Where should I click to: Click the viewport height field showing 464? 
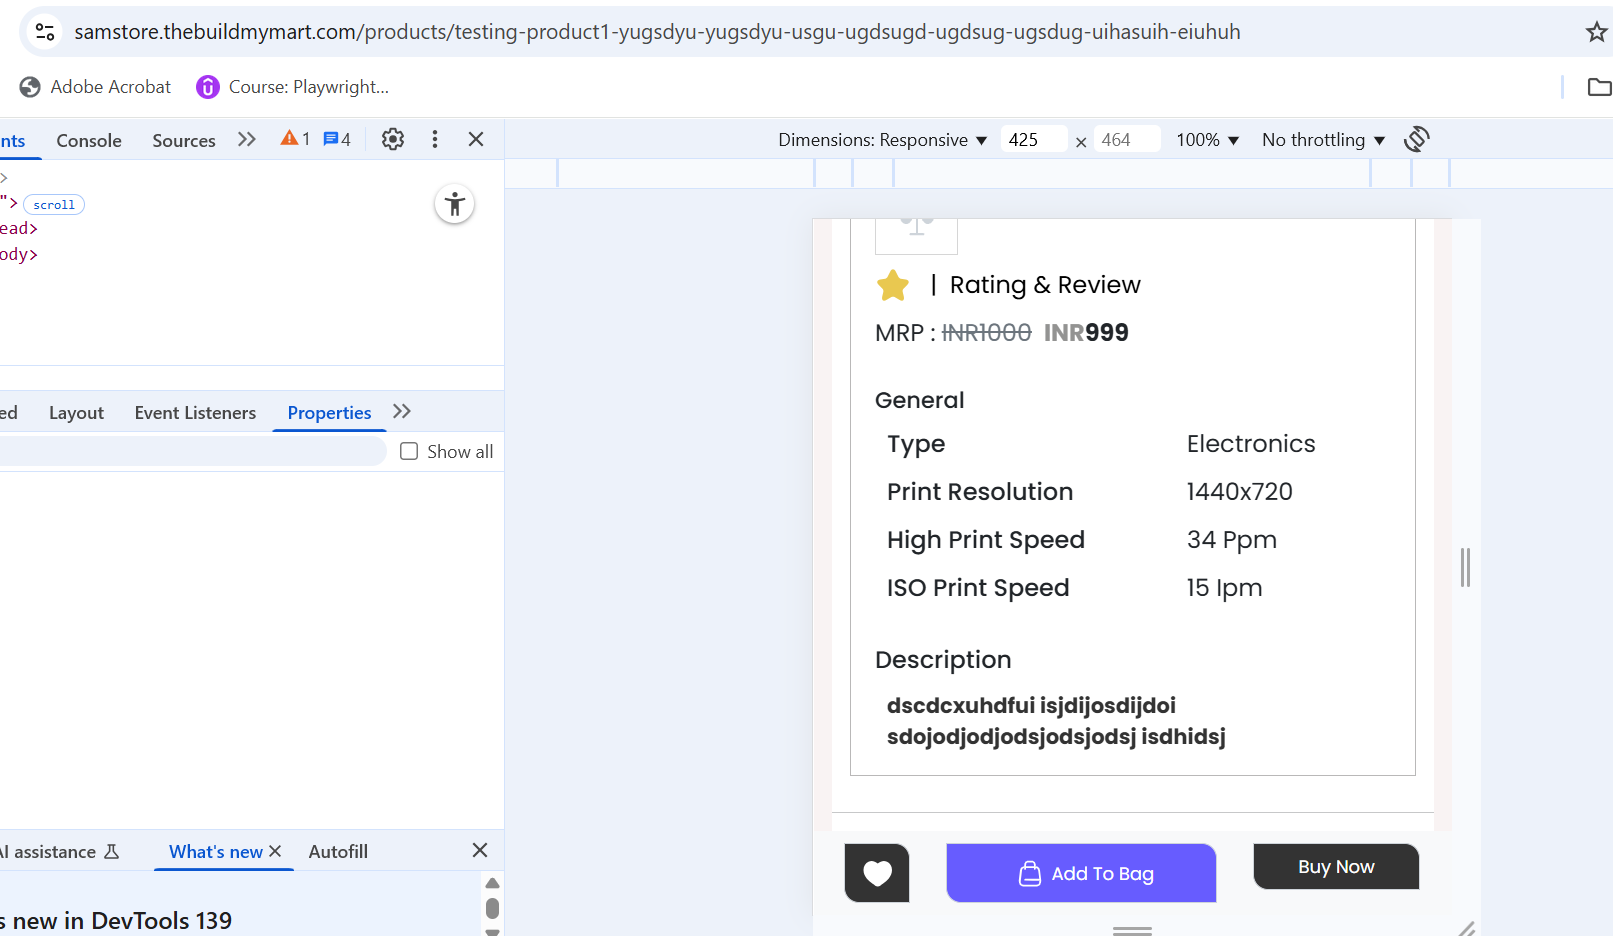[1127, 140]
